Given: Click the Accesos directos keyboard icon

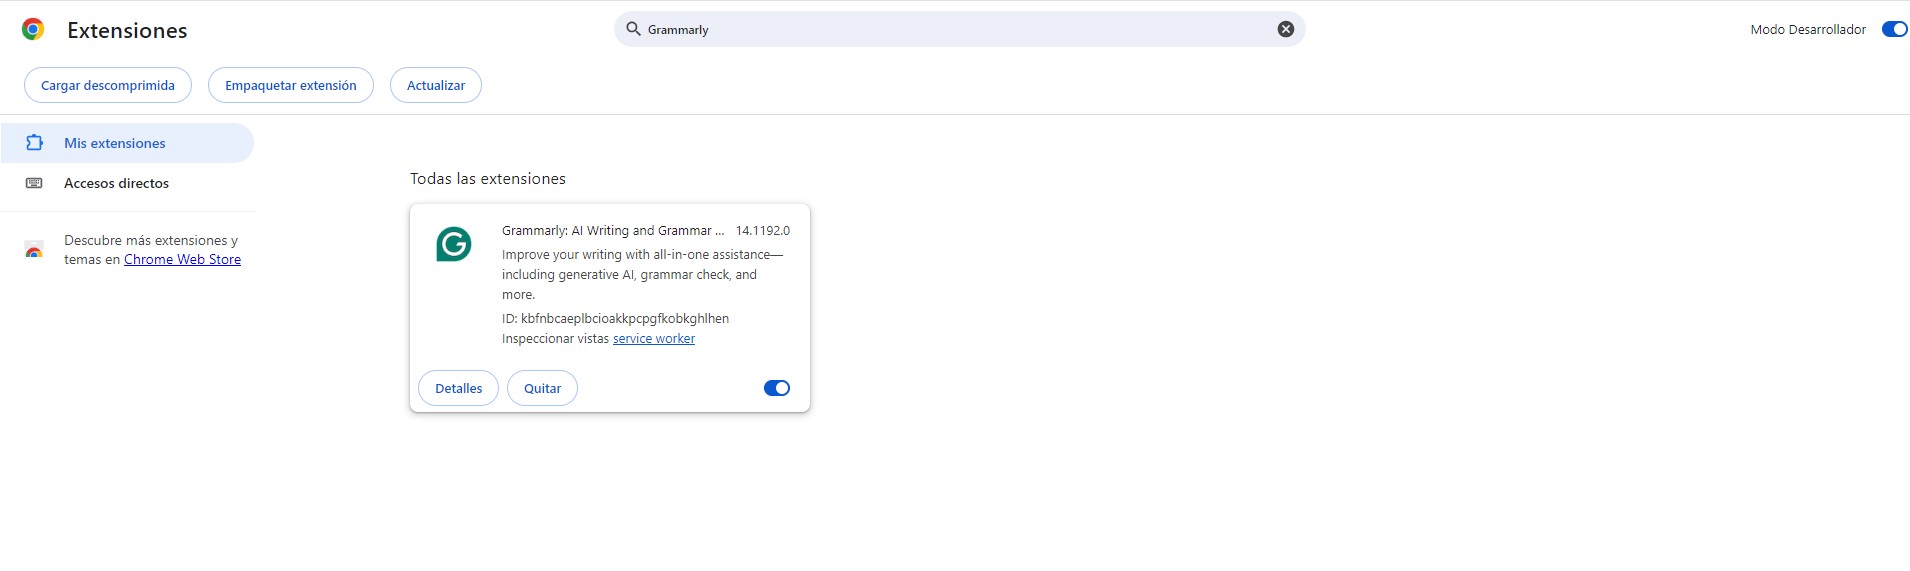Looking at the screenshot, I should click(34, 183).
